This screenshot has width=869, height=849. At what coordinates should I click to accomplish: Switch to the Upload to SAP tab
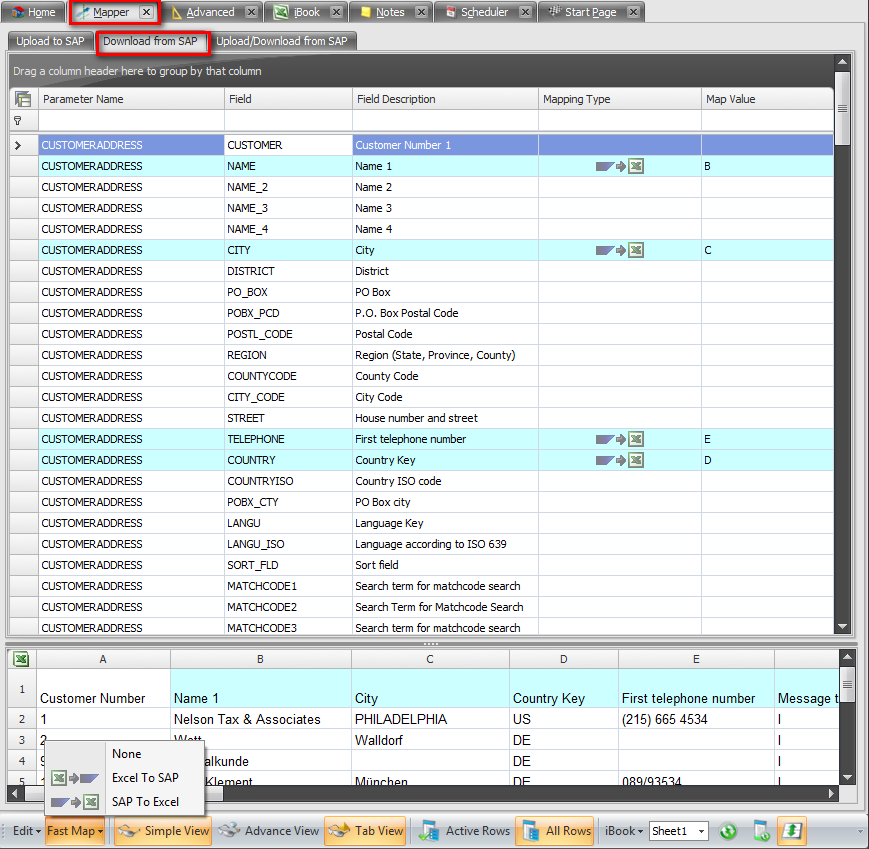[50, 41]
